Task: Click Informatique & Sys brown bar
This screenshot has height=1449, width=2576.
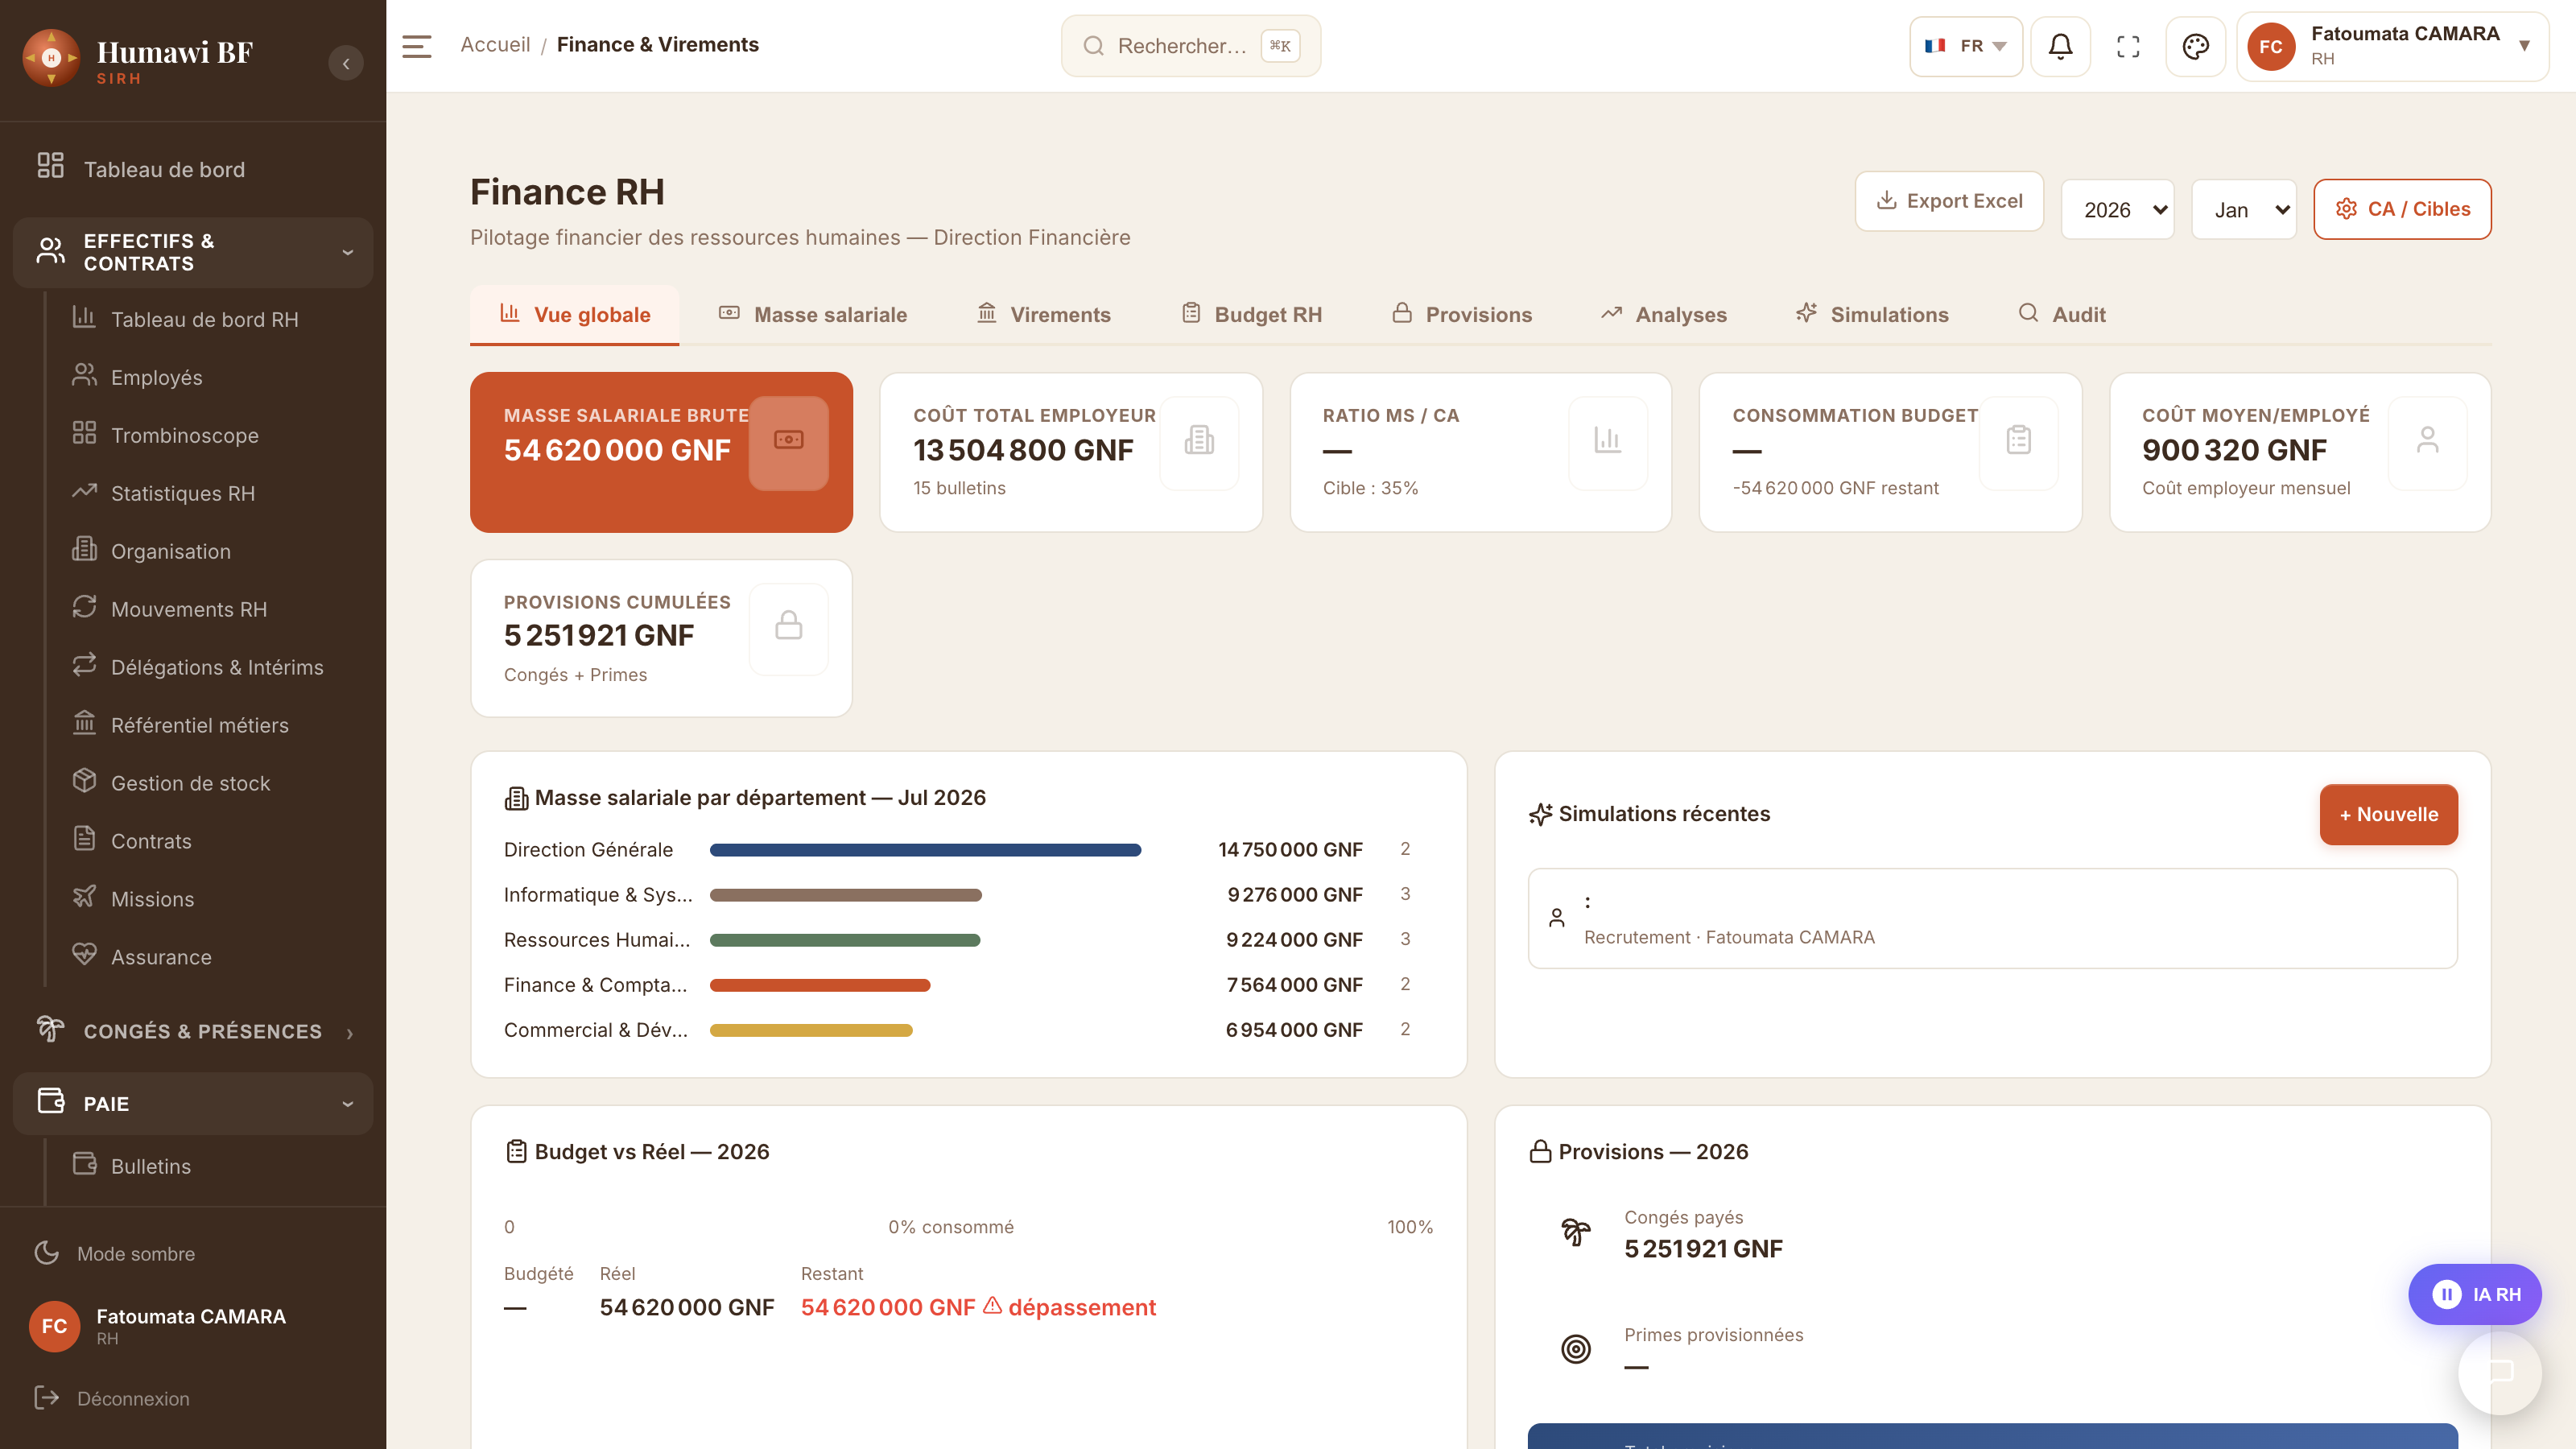Action: (x=845, y=895)
